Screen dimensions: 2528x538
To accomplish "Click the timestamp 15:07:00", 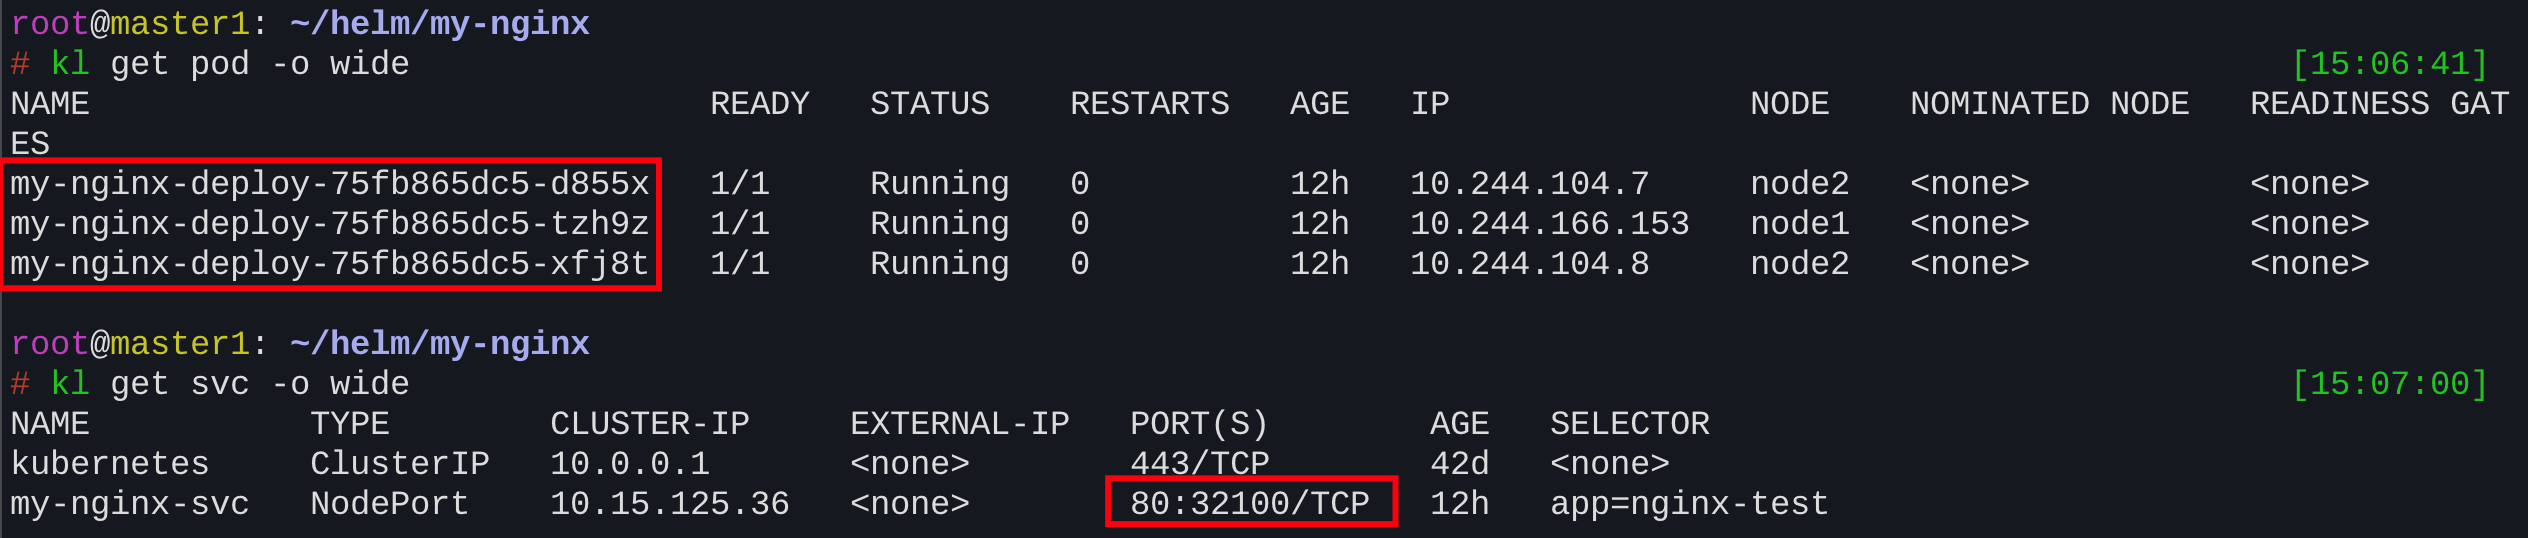I will 2389,384.
